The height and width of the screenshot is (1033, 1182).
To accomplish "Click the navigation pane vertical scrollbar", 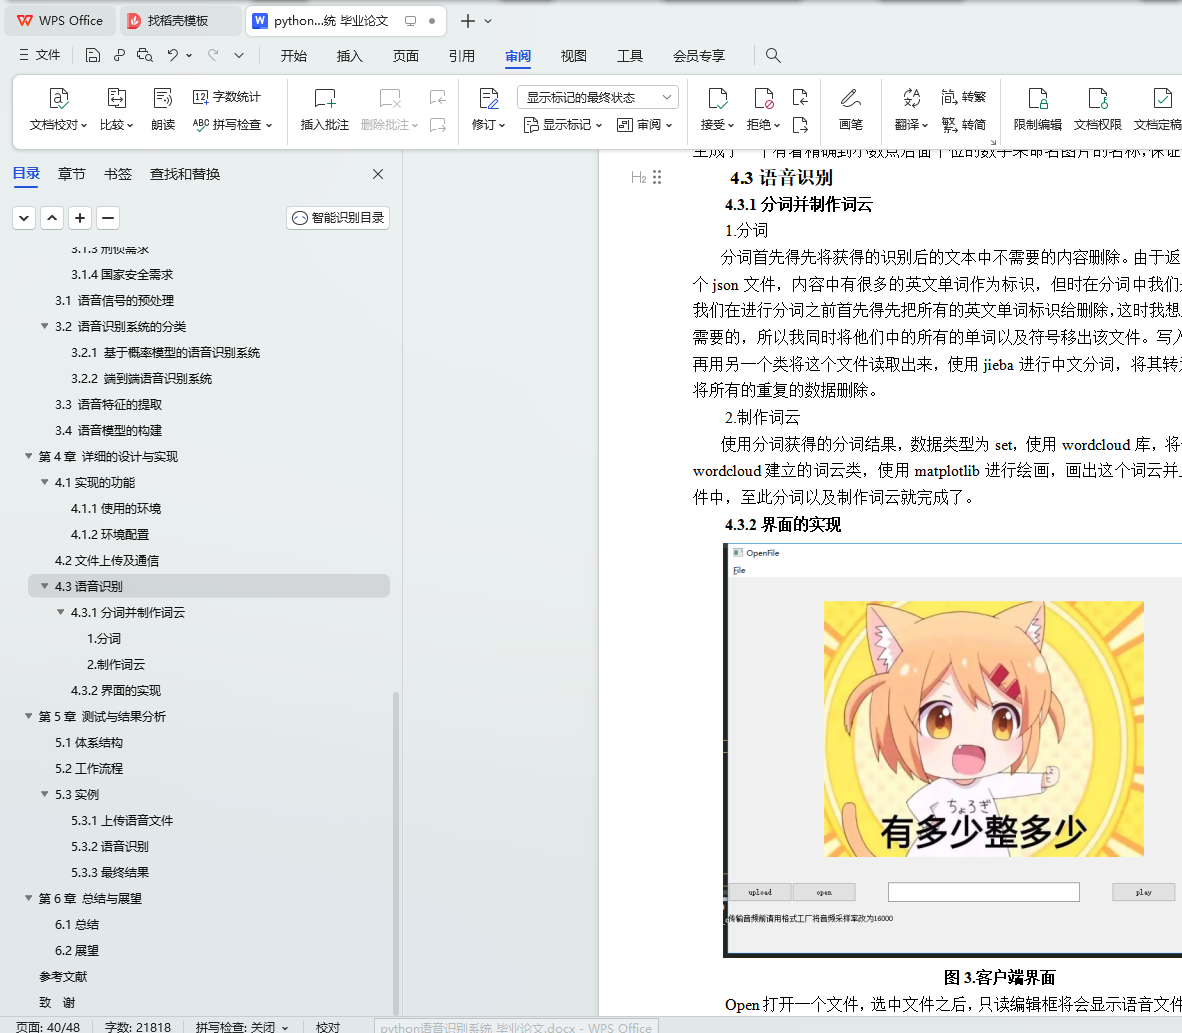I will [396, 852].
